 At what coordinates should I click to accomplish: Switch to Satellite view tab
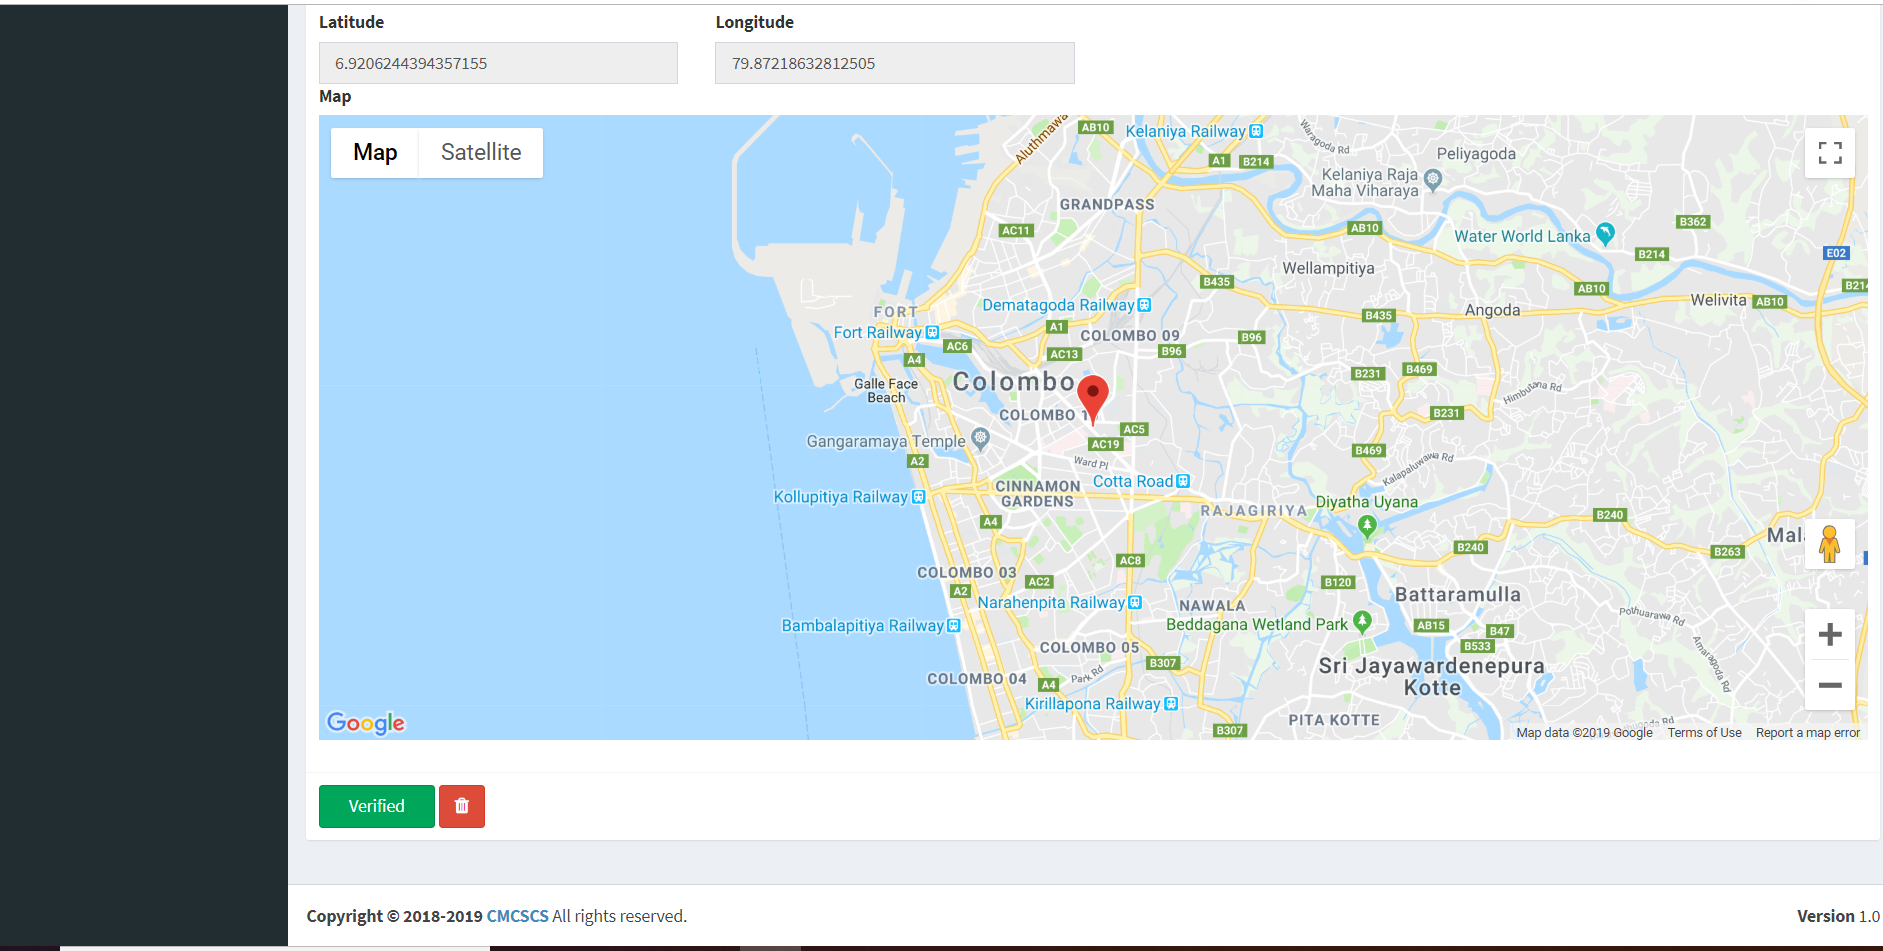(481, 153)
